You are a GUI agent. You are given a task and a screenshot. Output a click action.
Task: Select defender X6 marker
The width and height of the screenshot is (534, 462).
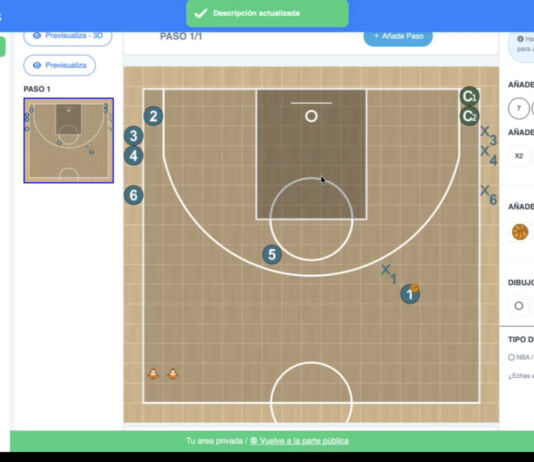coord(489,195)
